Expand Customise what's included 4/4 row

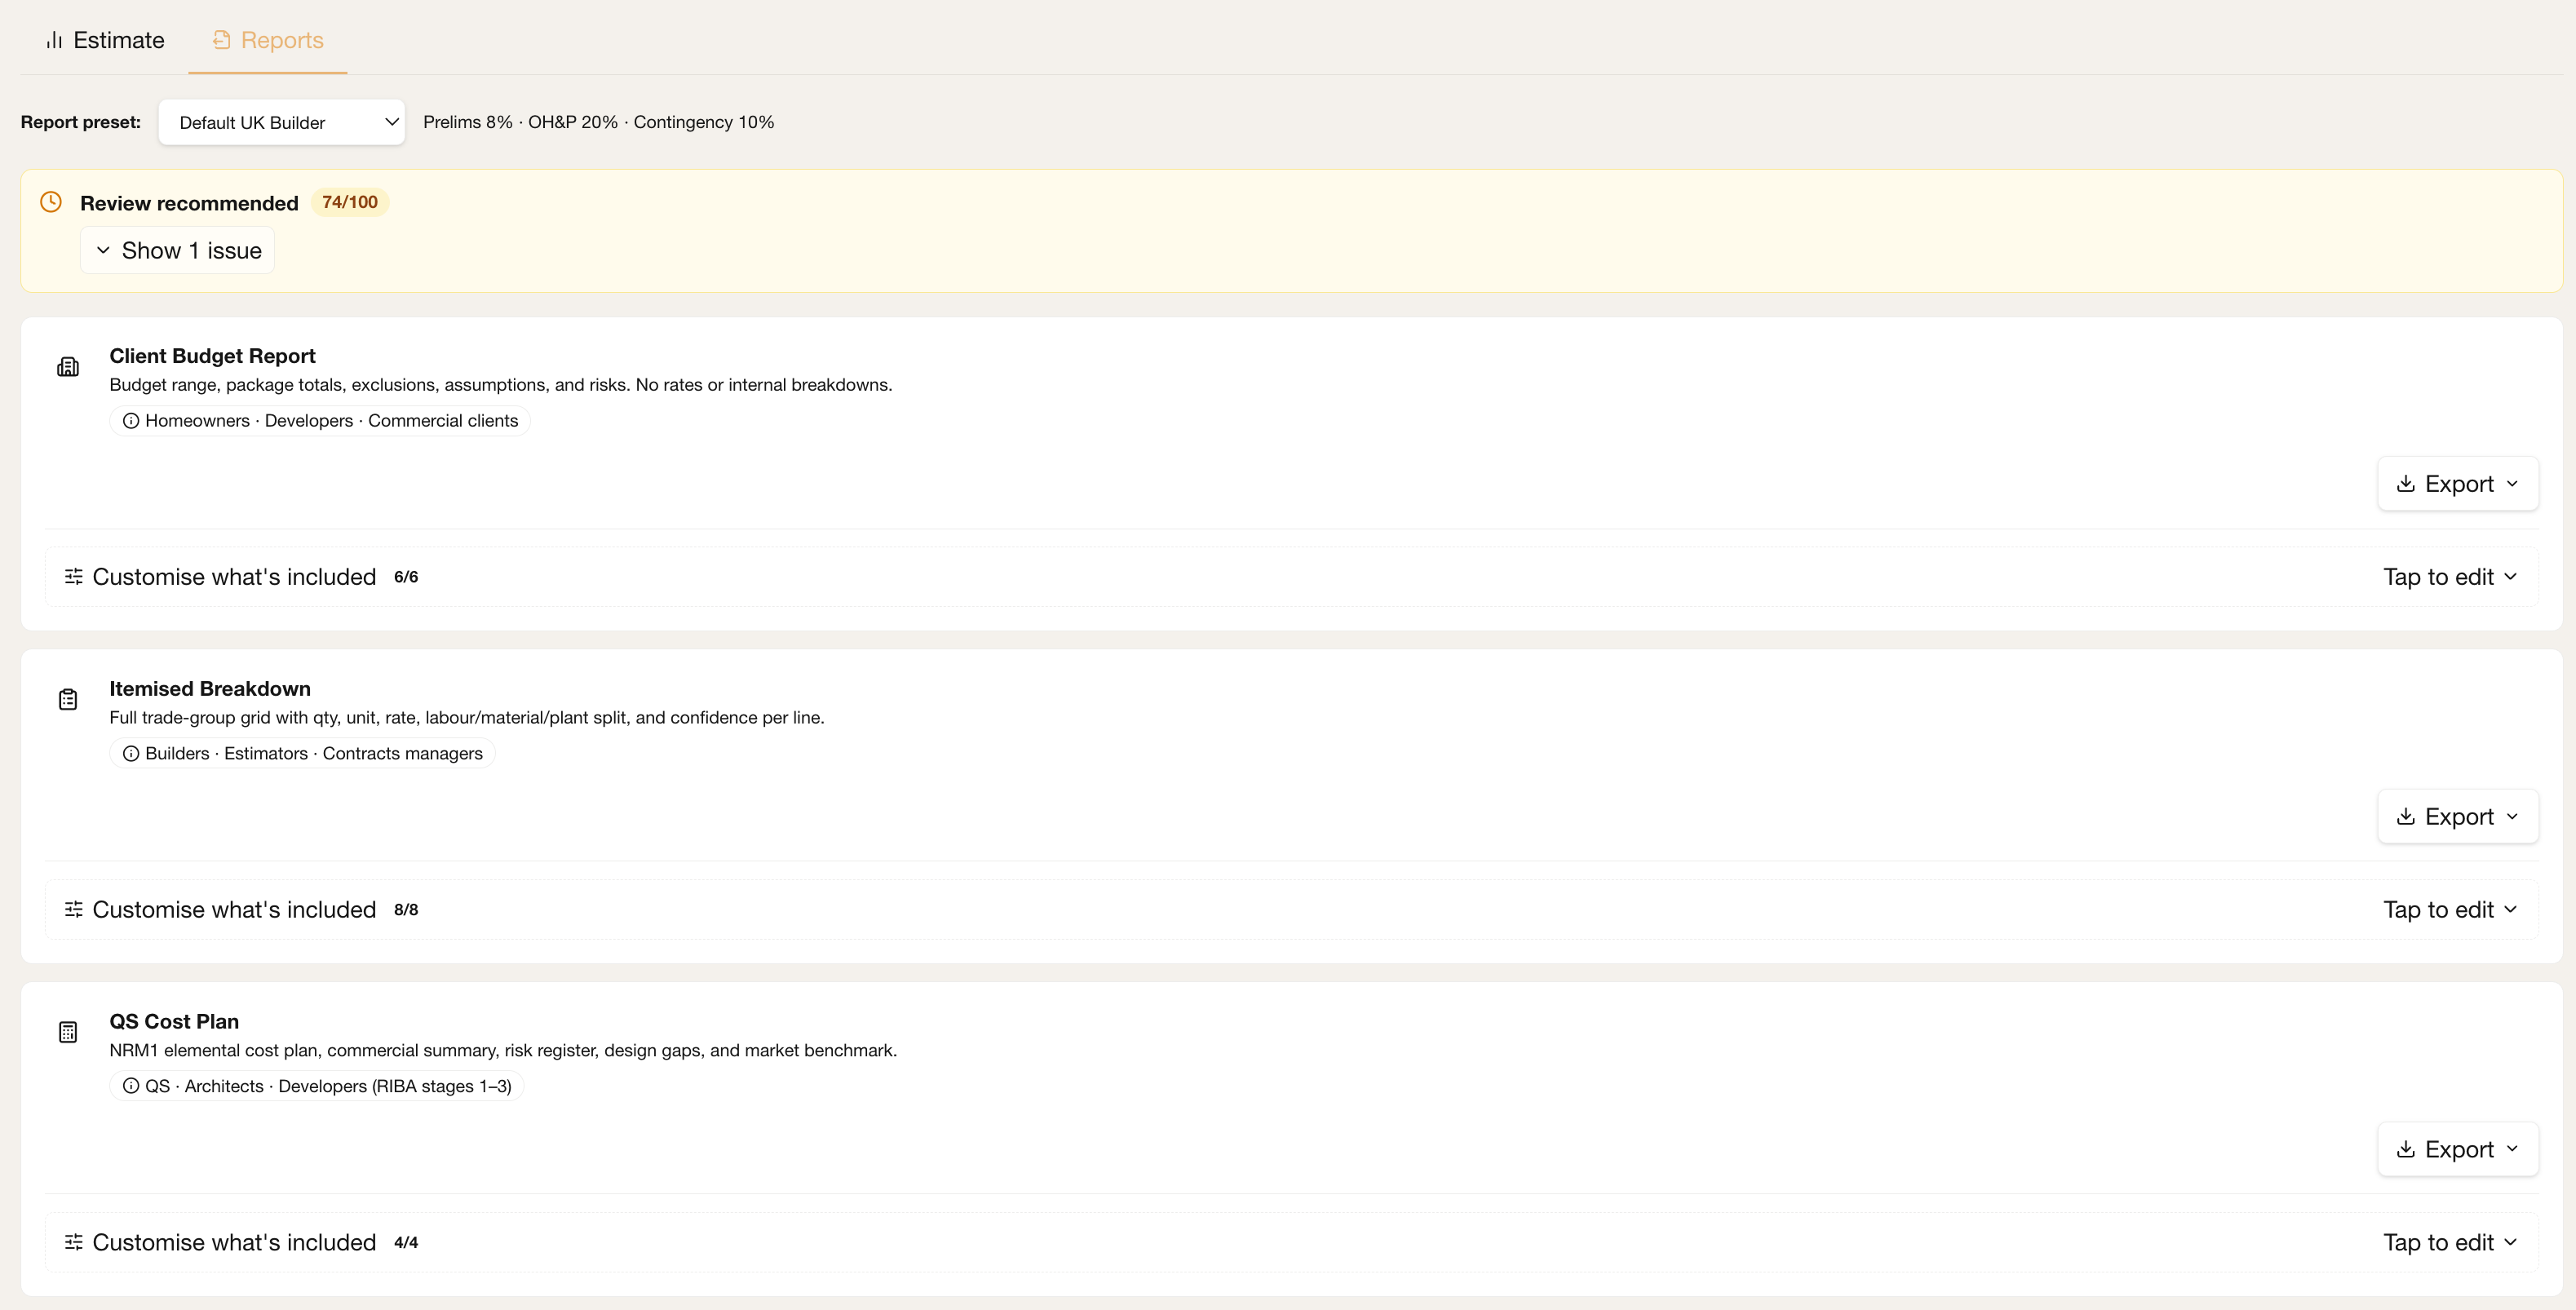coord(1291,1242)
